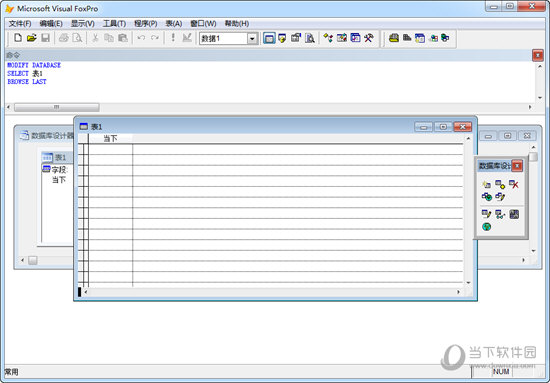Click the yellow printer-shaped icon in second toolbar
Viewport: 550px width, 383px height.
coord(394,38)
